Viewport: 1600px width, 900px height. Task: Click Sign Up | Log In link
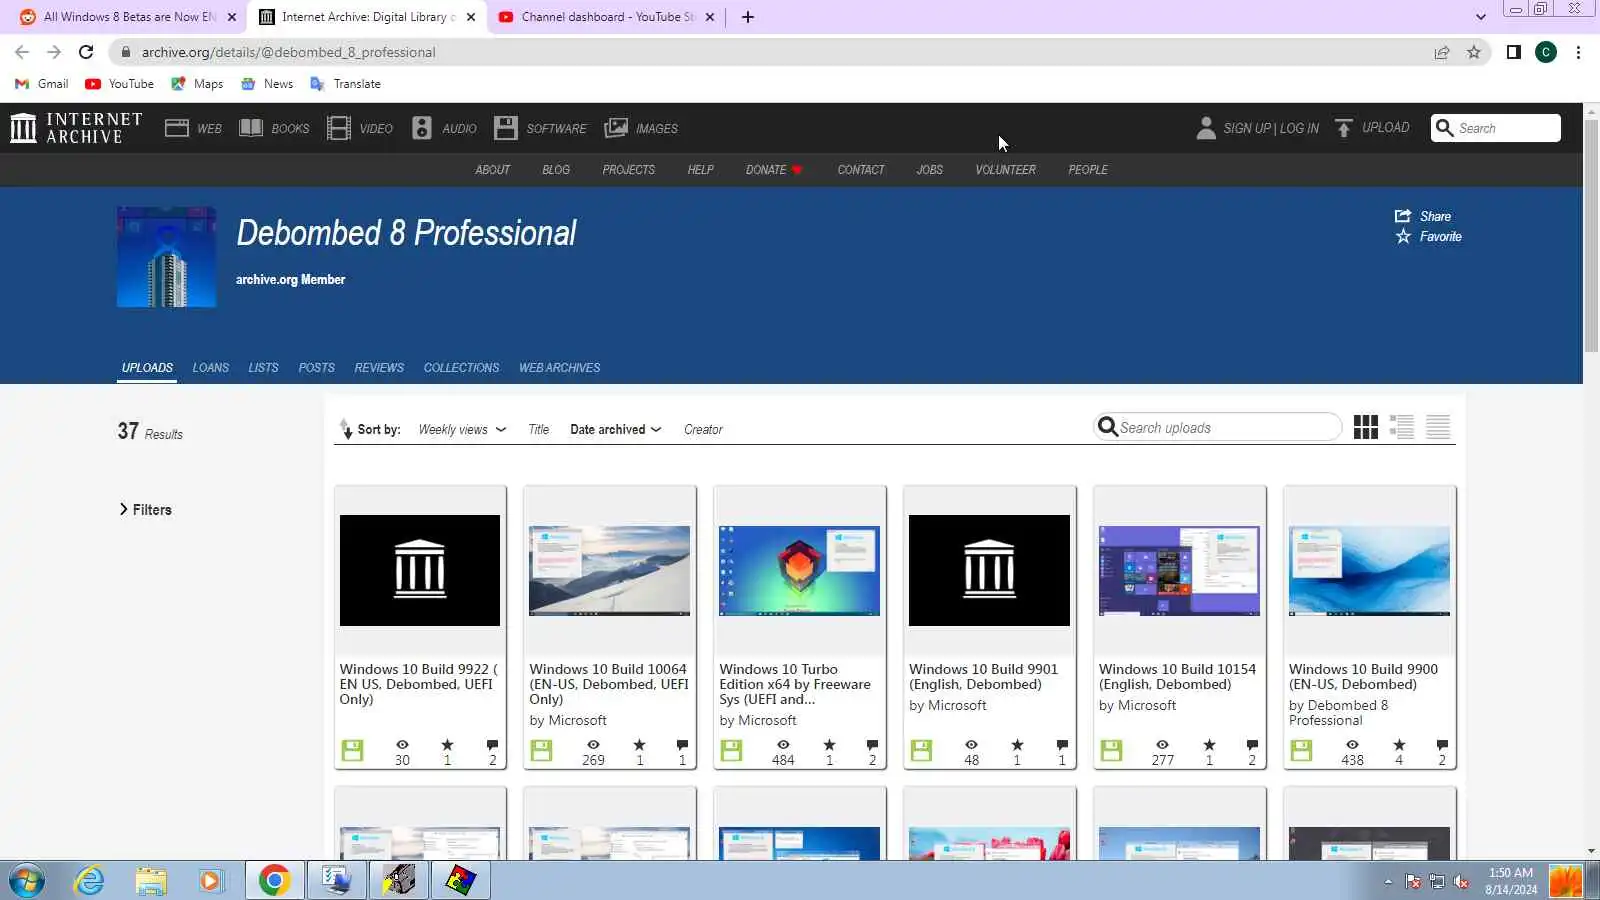coord(1271,128)
